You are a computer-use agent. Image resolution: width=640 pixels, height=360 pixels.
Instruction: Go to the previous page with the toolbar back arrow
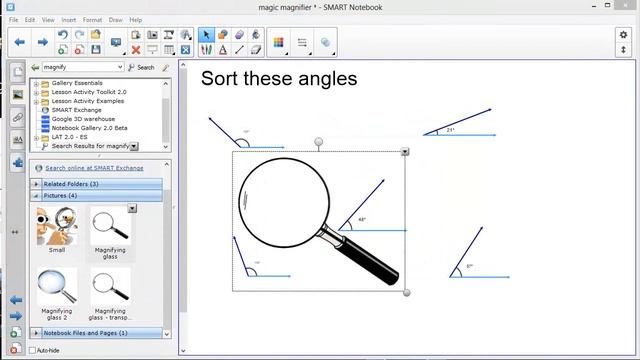(19, 42)
